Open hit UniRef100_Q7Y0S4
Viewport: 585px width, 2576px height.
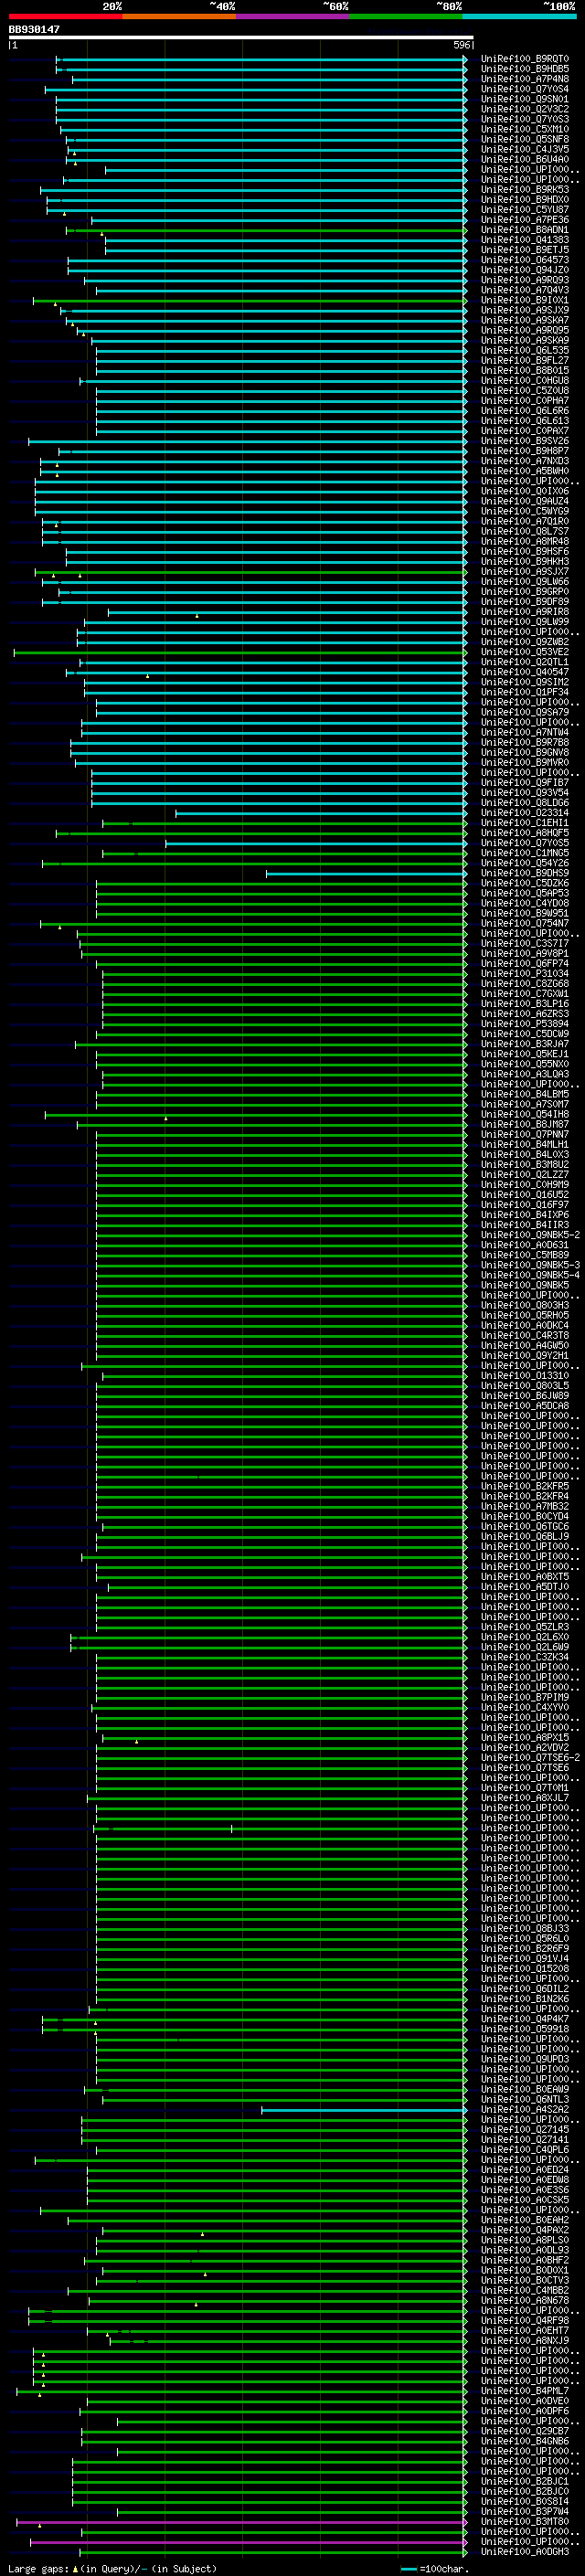click(524, 89)
